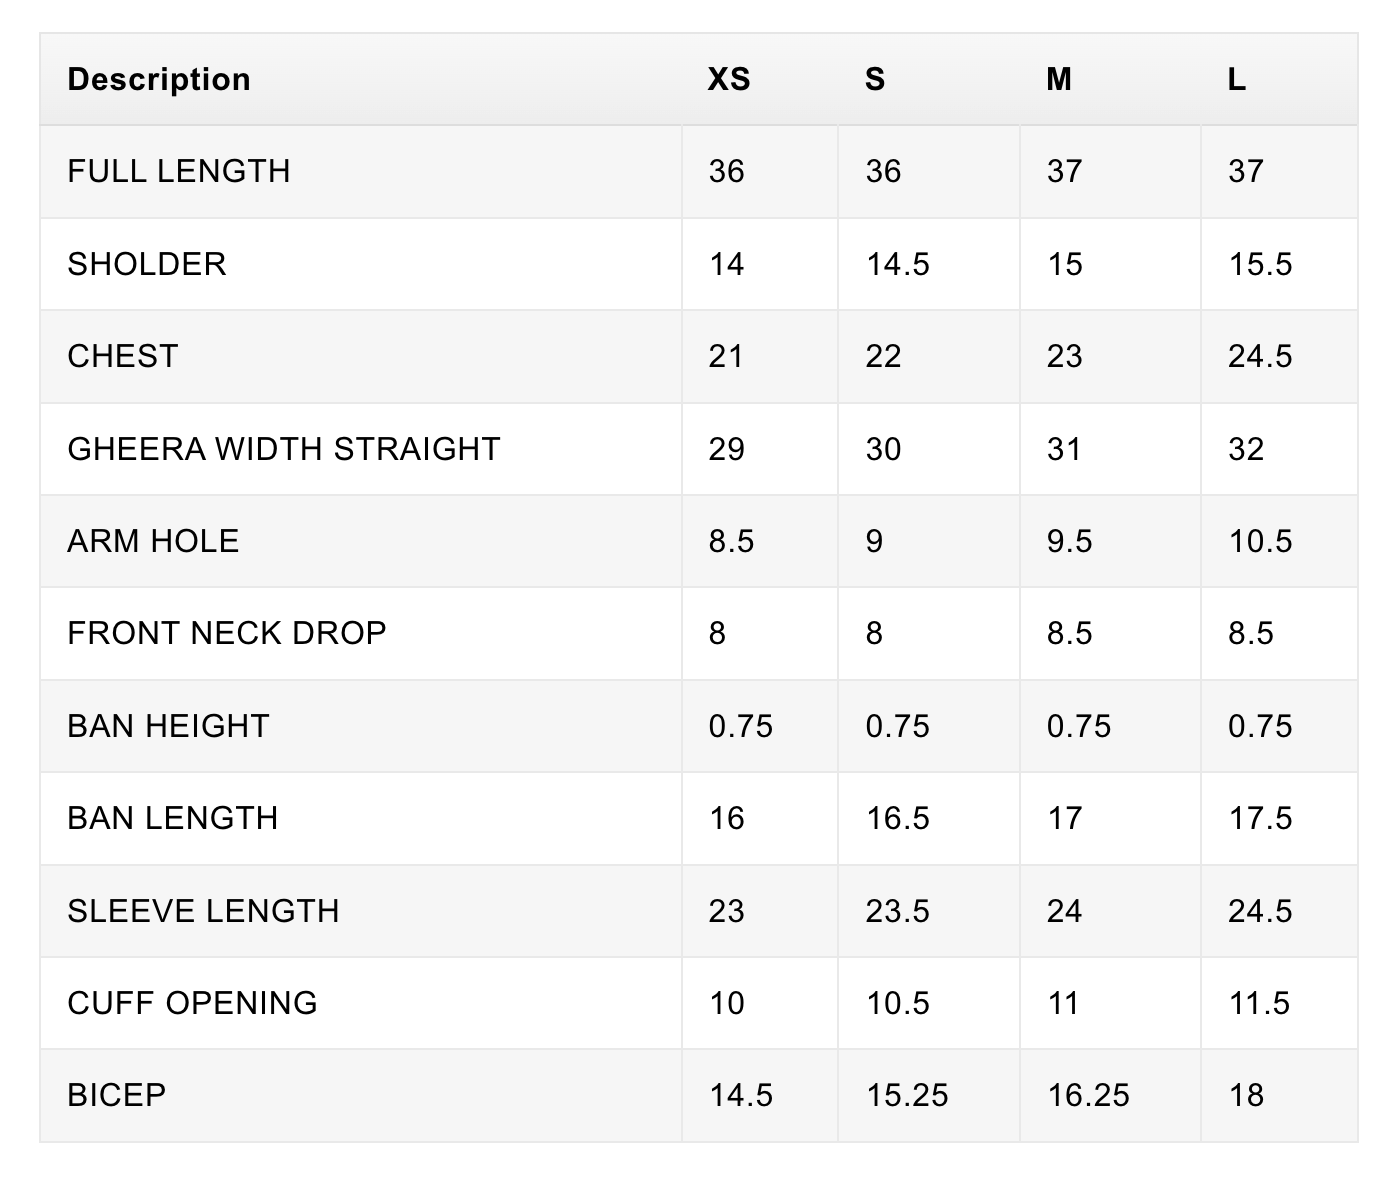
Task: Click the SLEEVE LENGTH row label
Action: (204, 911)
